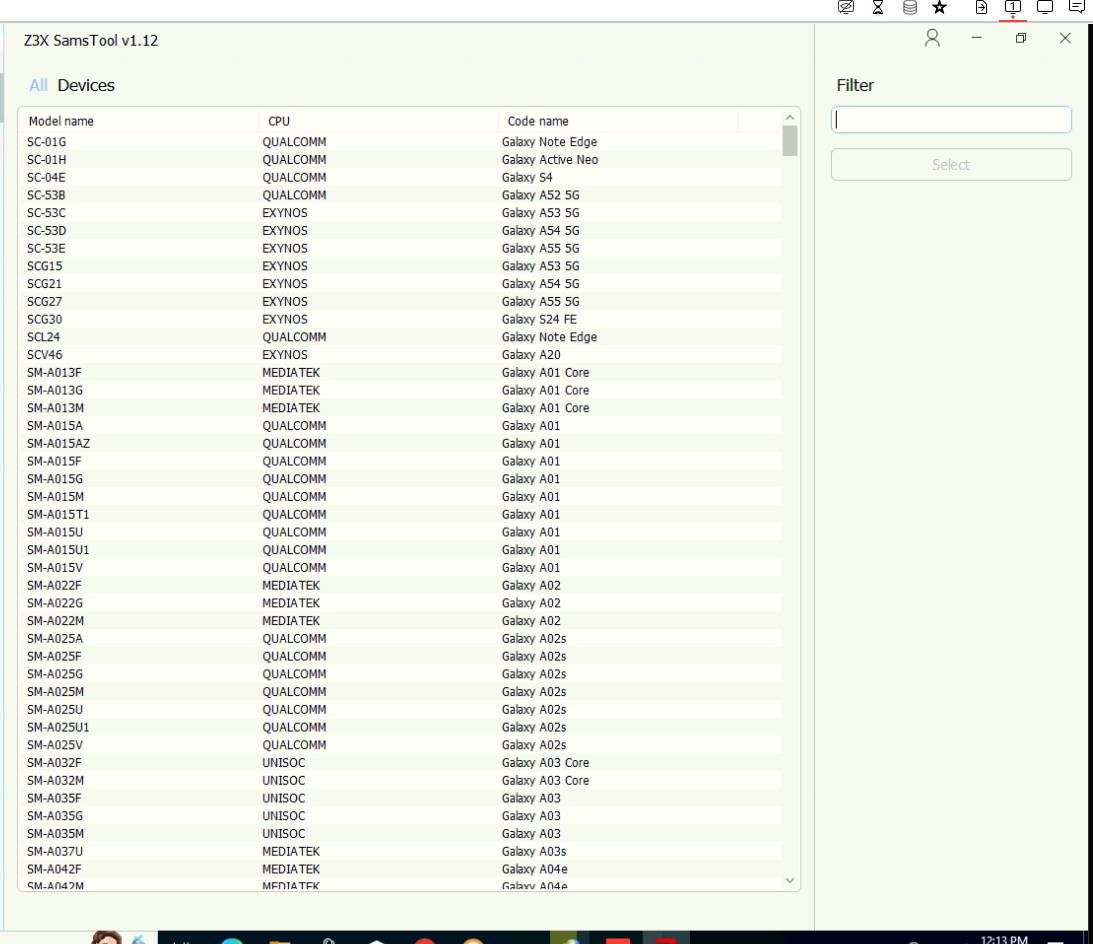Select the SC-01G device row
1093x944 pixels.
tap(401, 142)
